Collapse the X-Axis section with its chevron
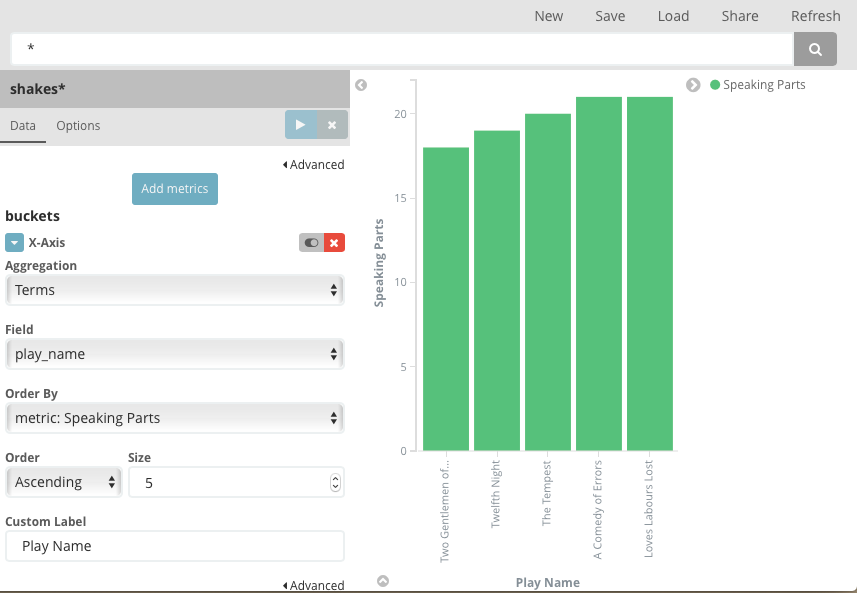The height and width of the screenshot is (593, 857). (x=14, y=242)
